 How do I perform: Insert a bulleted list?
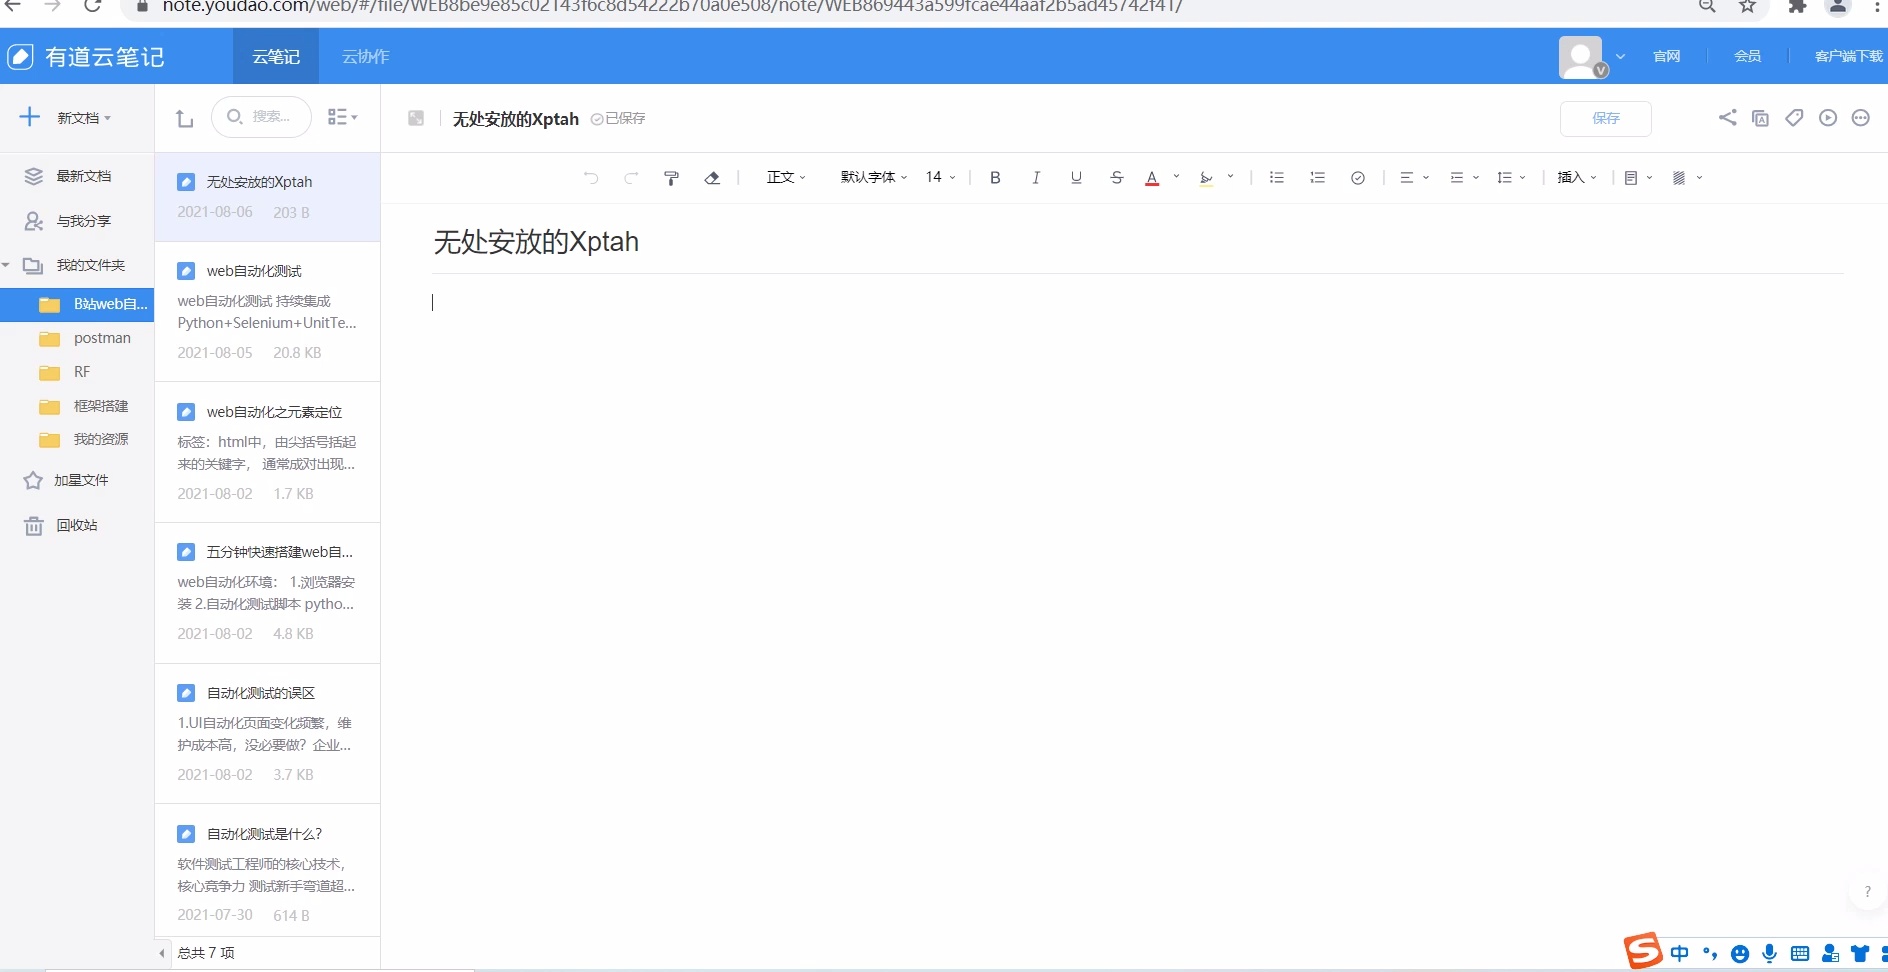[1276, 177]
